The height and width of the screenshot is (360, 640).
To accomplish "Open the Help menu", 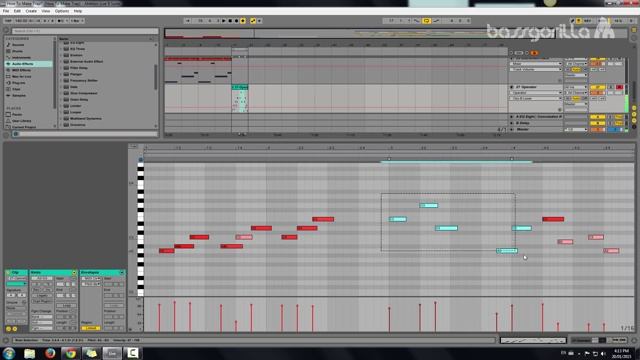I will point(78,11).
